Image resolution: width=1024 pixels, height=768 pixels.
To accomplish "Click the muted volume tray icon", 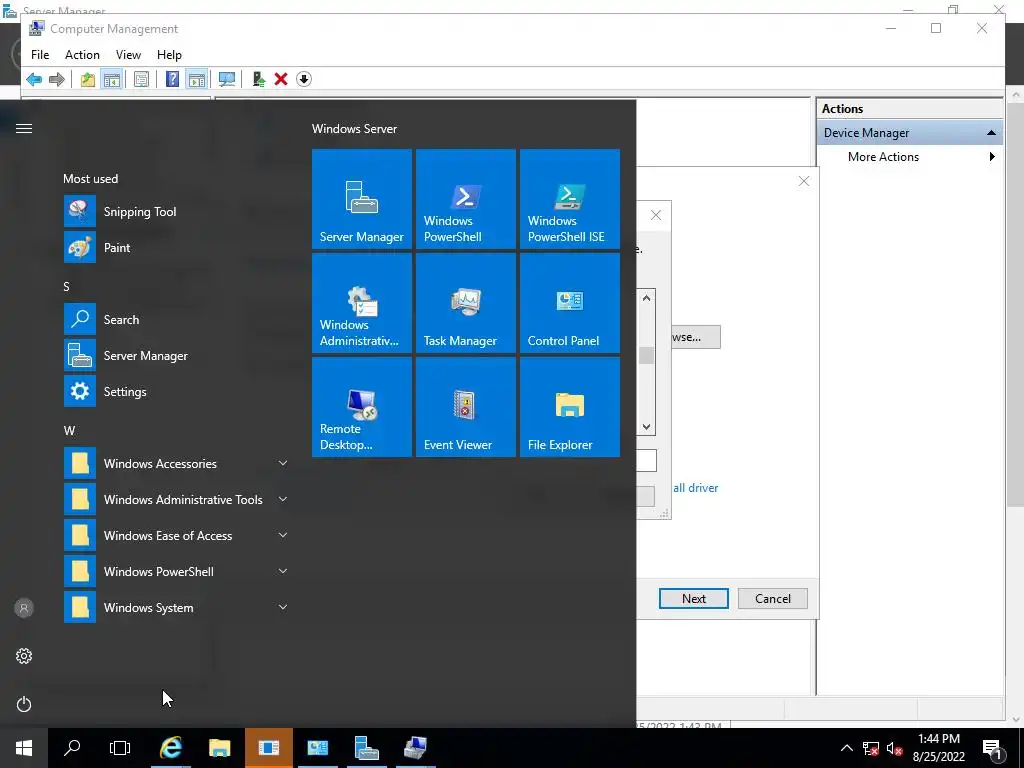I will pos(895,748).
